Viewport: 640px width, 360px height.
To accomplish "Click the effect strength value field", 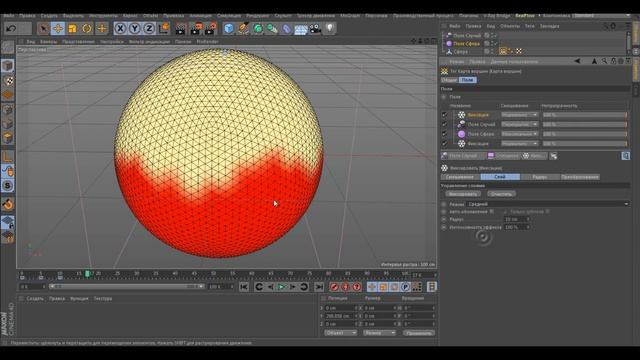I will (517, 227).
